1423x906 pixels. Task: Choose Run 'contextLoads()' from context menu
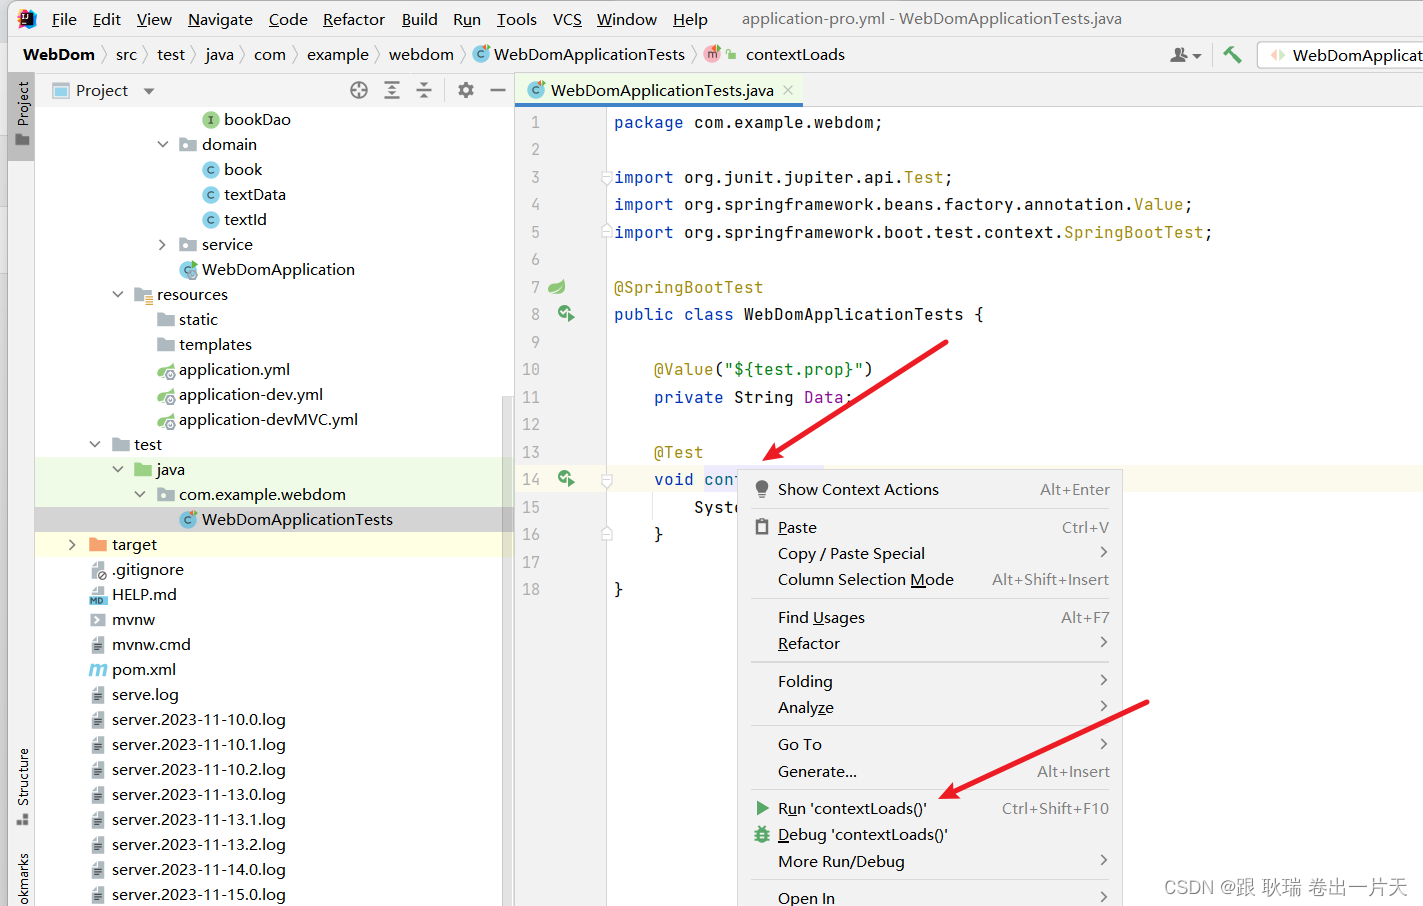pos(930,808)
